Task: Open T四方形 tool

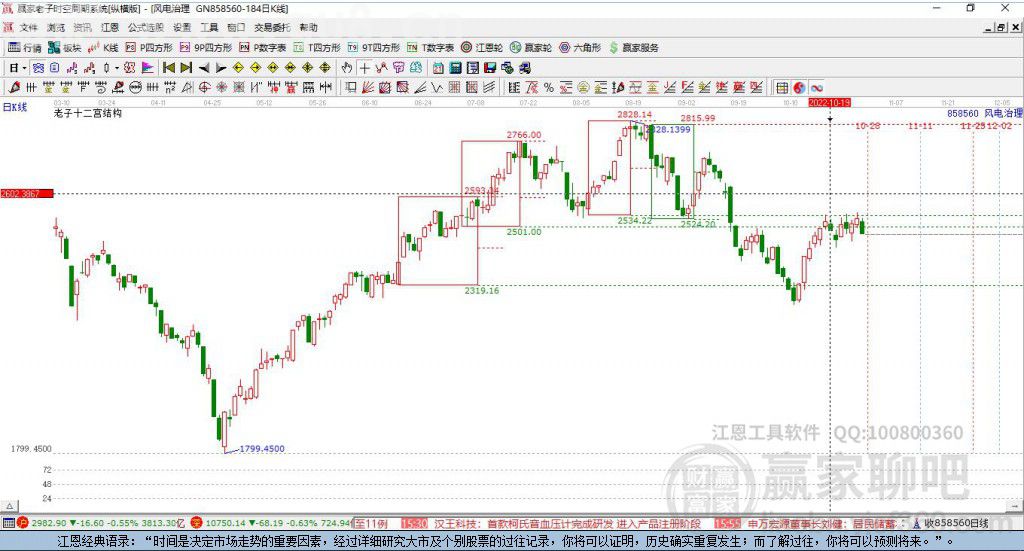Action: pos(317,48)
